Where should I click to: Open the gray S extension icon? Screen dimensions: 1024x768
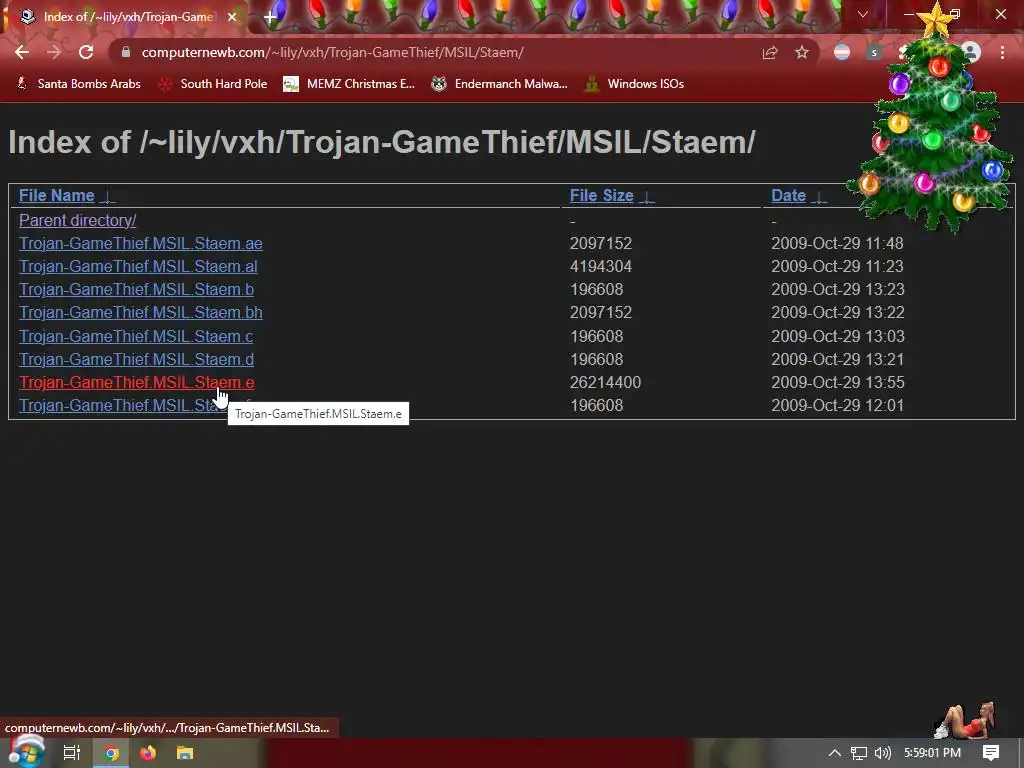(x=874, y=52)
